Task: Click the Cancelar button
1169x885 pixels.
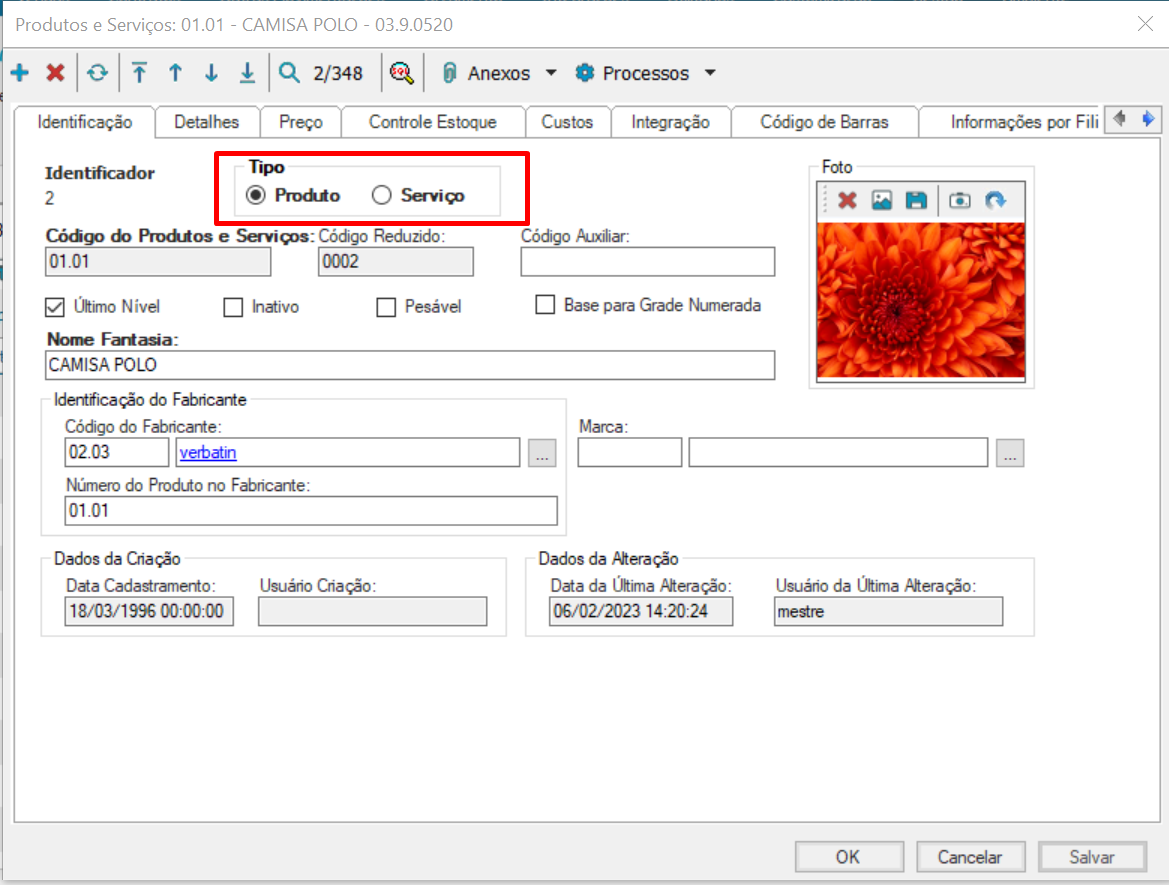Action: [970, 857]
